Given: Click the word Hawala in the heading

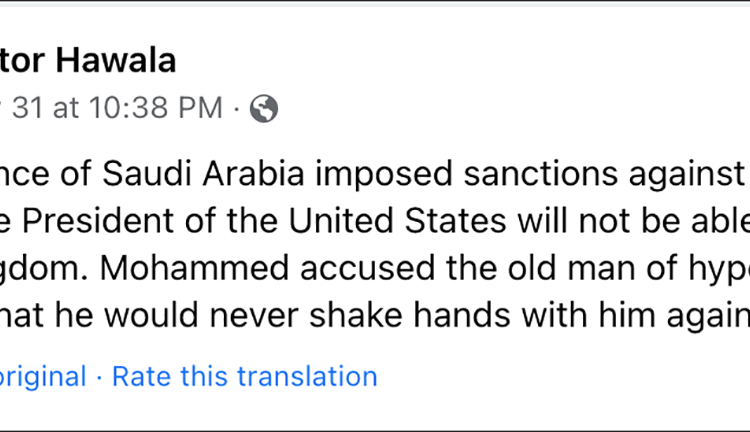Looking at the screenshot, I should (116, 61).
